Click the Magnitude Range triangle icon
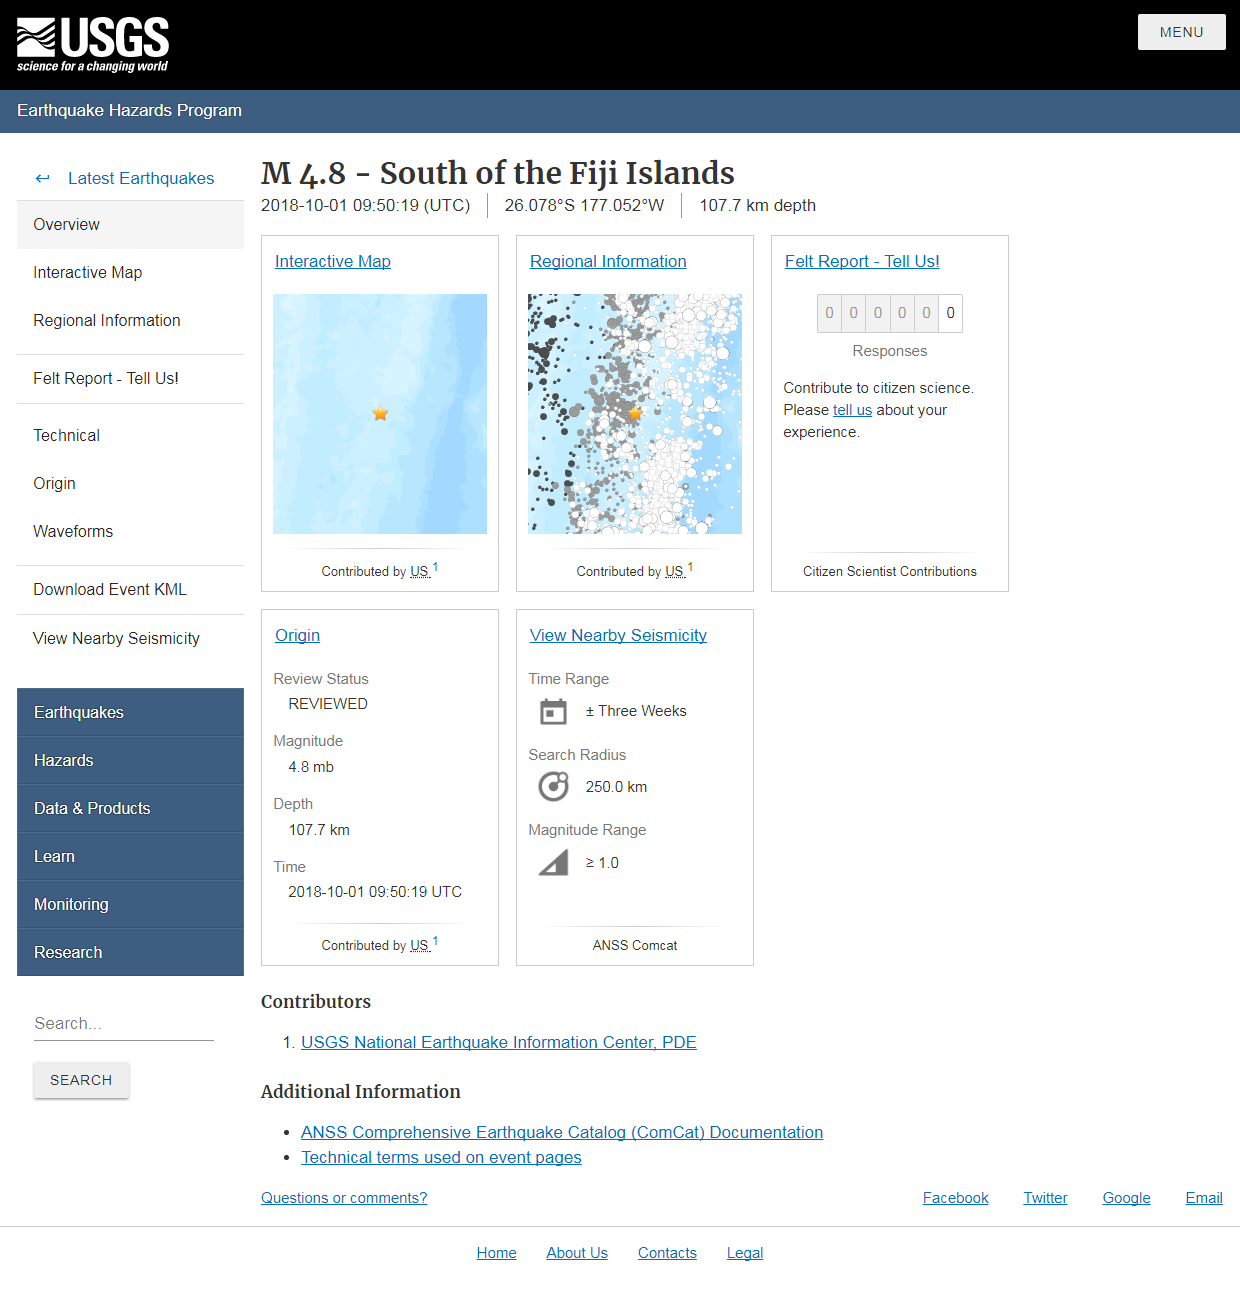Screen dimensions: 1240x1294 point(553,862)
